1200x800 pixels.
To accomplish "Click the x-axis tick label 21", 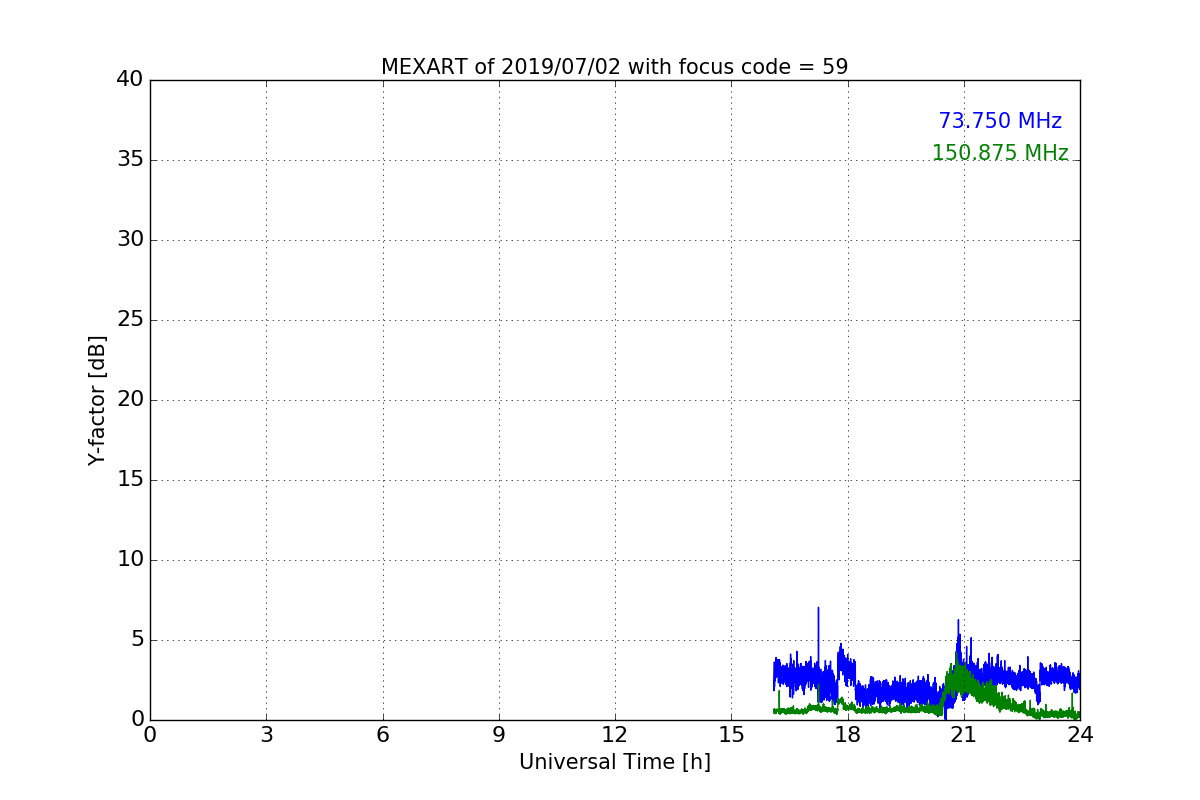I will (x=964, y=734).
